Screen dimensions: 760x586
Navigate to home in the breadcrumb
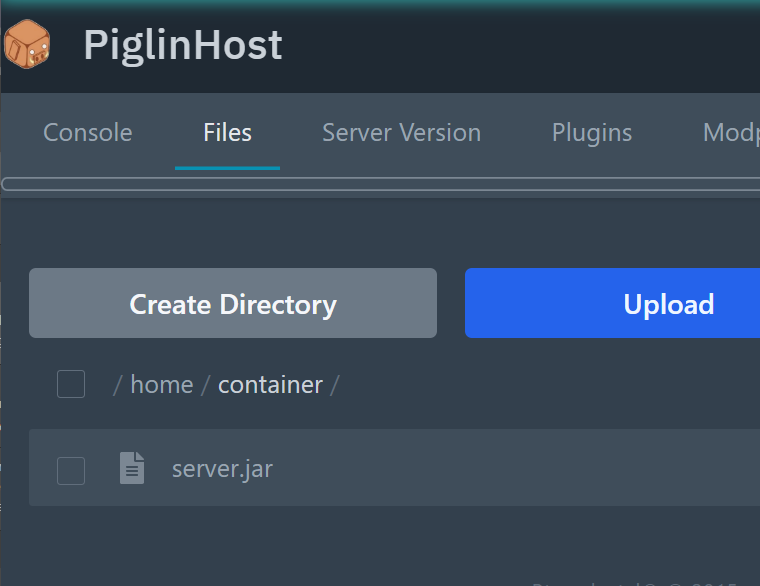click(x=162, y=385)
